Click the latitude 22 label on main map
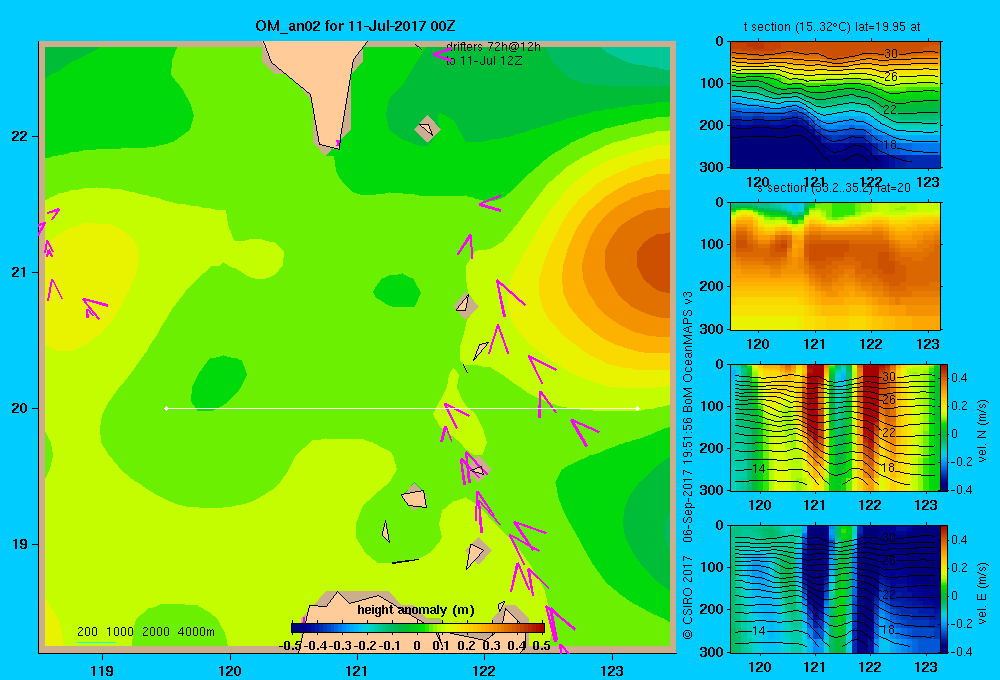Viewport: 1000px width, 680px height. [20, 137]
